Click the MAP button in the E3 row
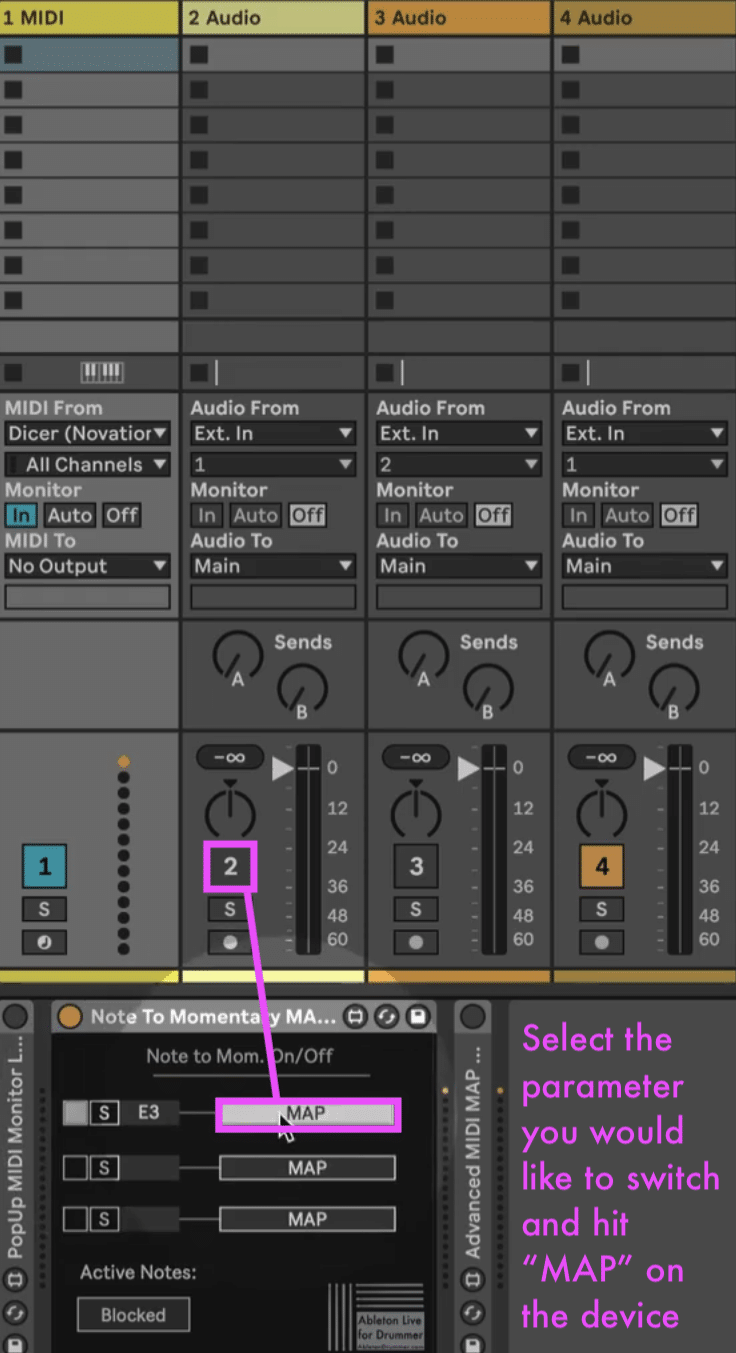 tap(307, 1113)
